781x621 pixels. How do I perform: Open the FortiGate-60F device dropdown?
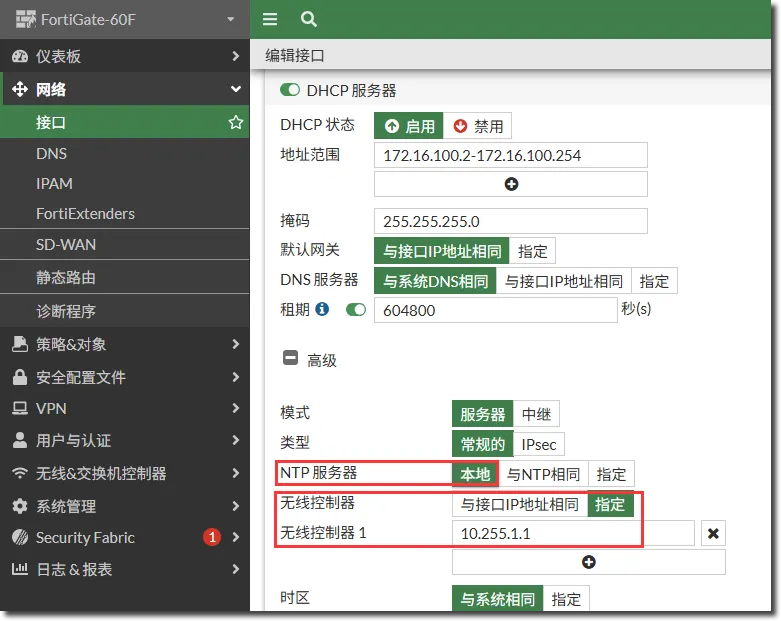coord(231,19)
